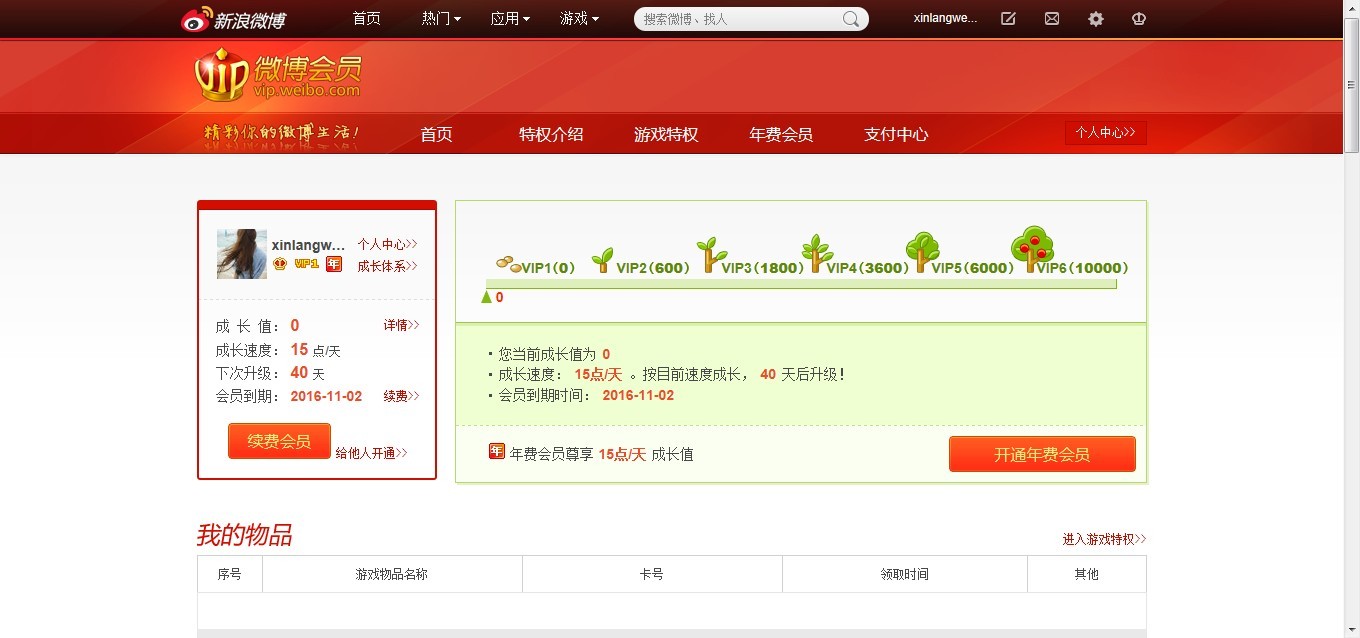Click the 年 icon beside 年费会员尊享
This screenshot has width=1360, height=638.
pyautogui.click(x=497, y=452)
